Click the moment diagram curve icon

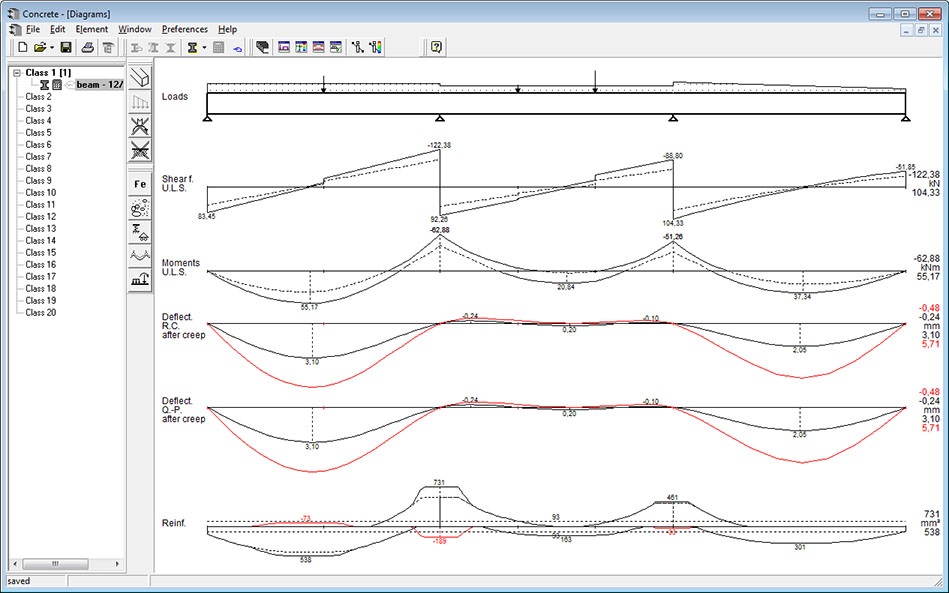(140, 256)
